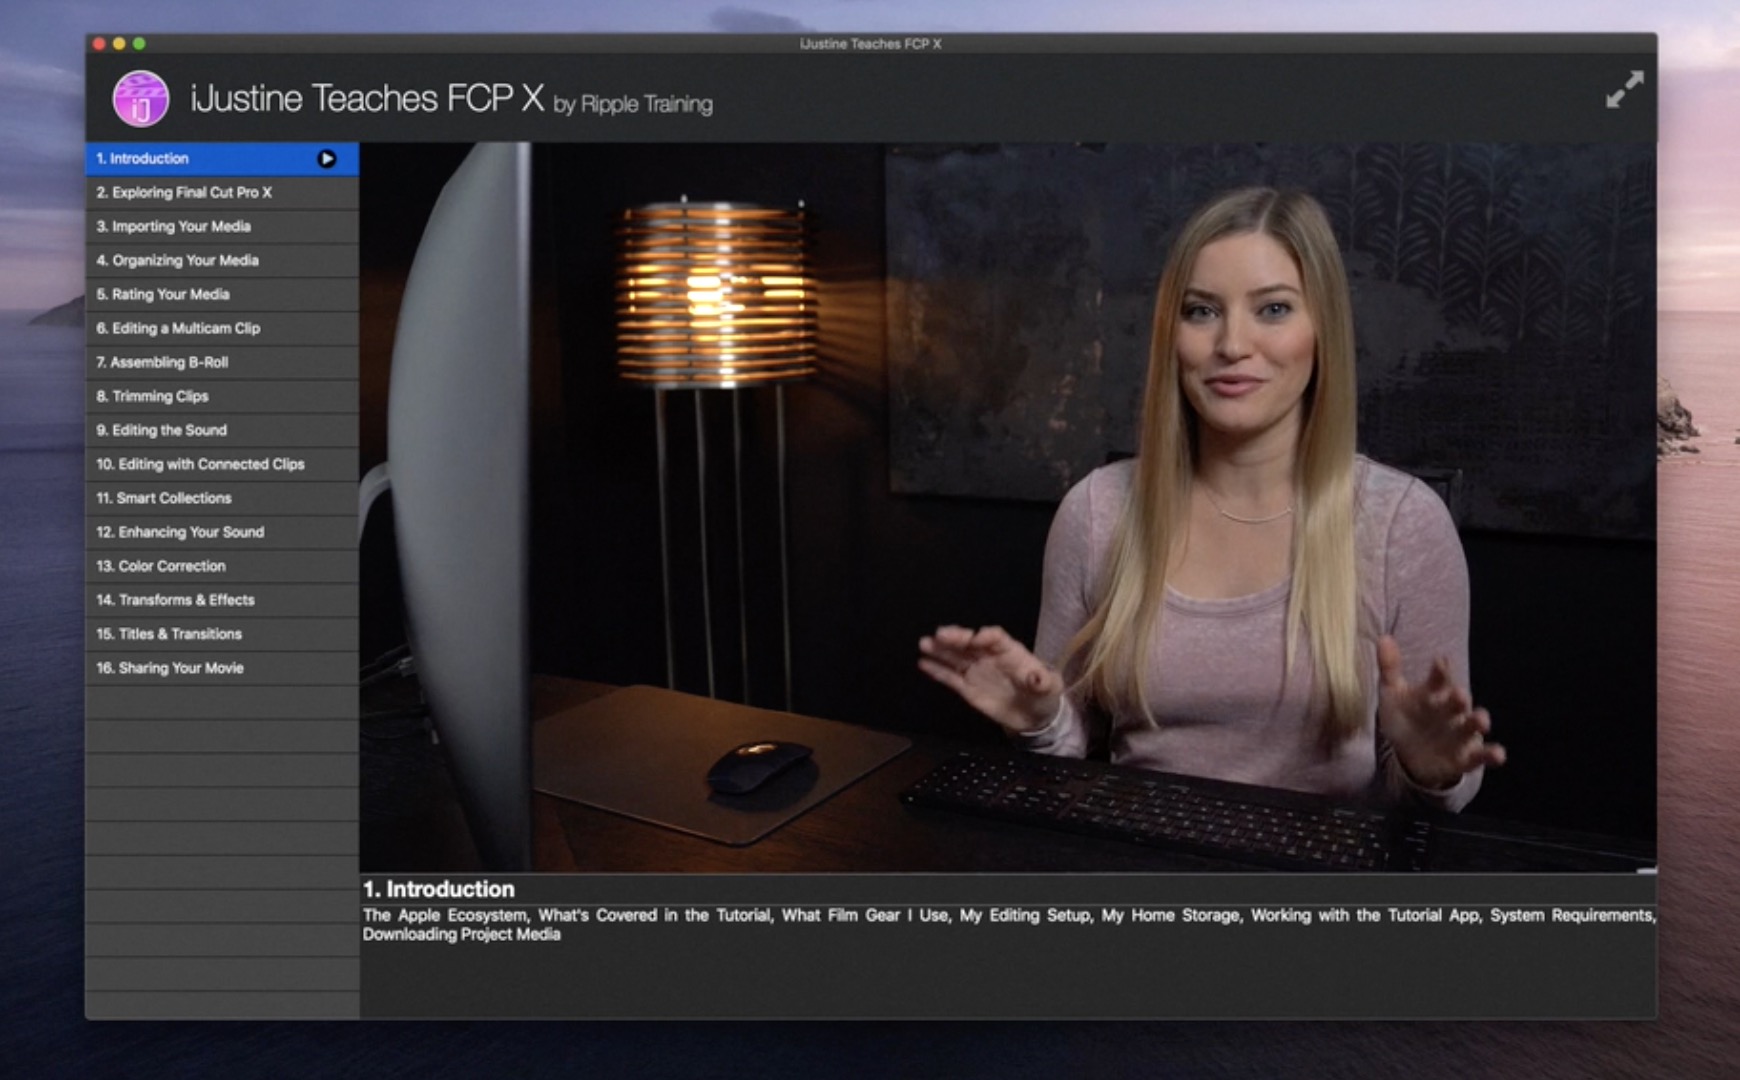Click the "iJustine Teaches FCP X" header title
Screen dimensions: 1740x1080
coord(367,98)
